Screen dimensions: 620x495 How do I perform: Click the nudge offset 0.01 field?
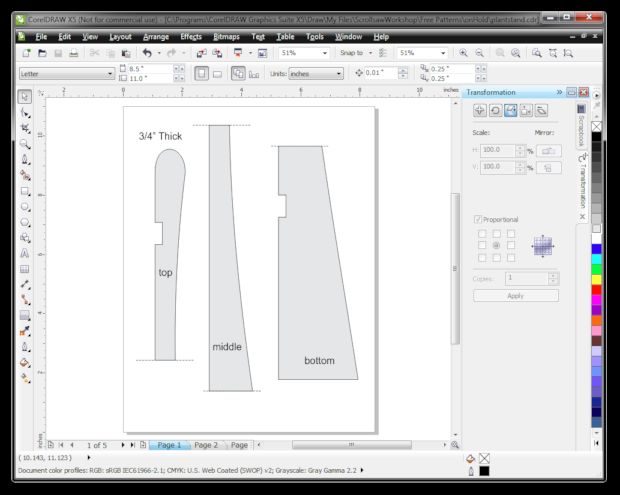pyautogui.click(x=380, y=73)
